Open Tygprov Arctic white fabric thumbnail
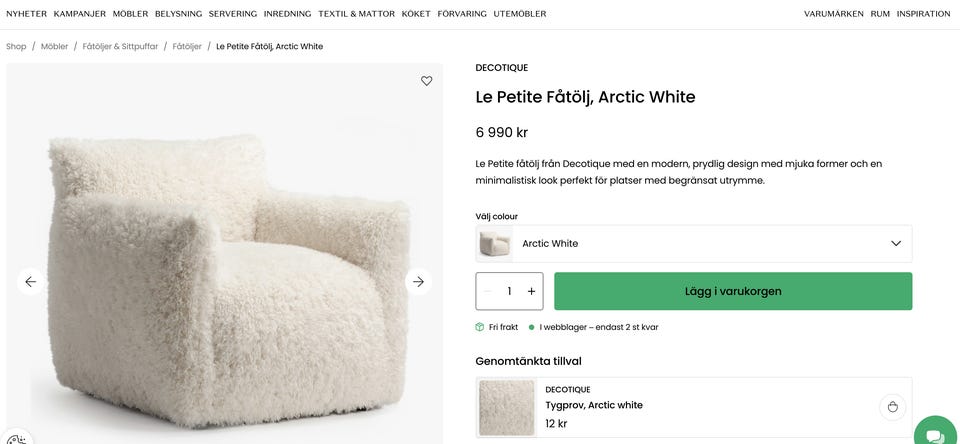Screen dimensions: 960x444 [x=506, y=407]
